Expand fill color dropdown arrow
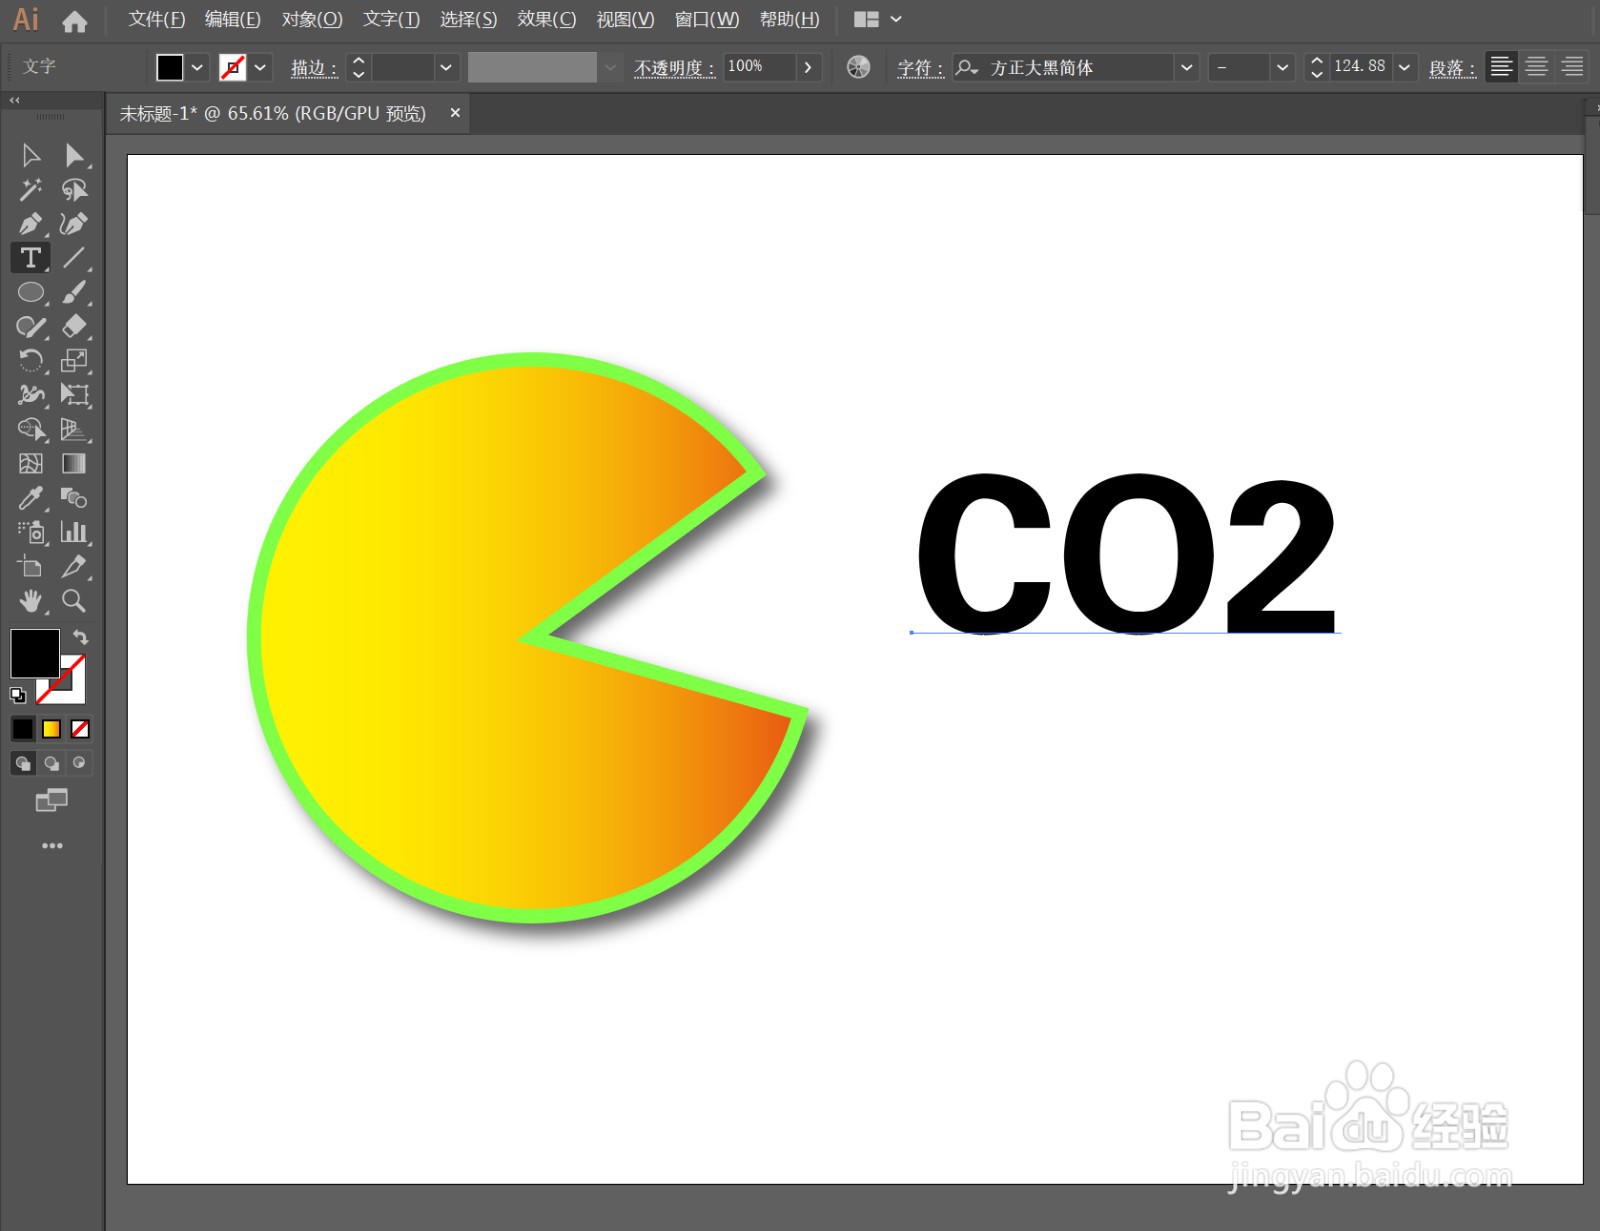The height and width of the screenshot is (1231, 1600). [x=197, y=67]
